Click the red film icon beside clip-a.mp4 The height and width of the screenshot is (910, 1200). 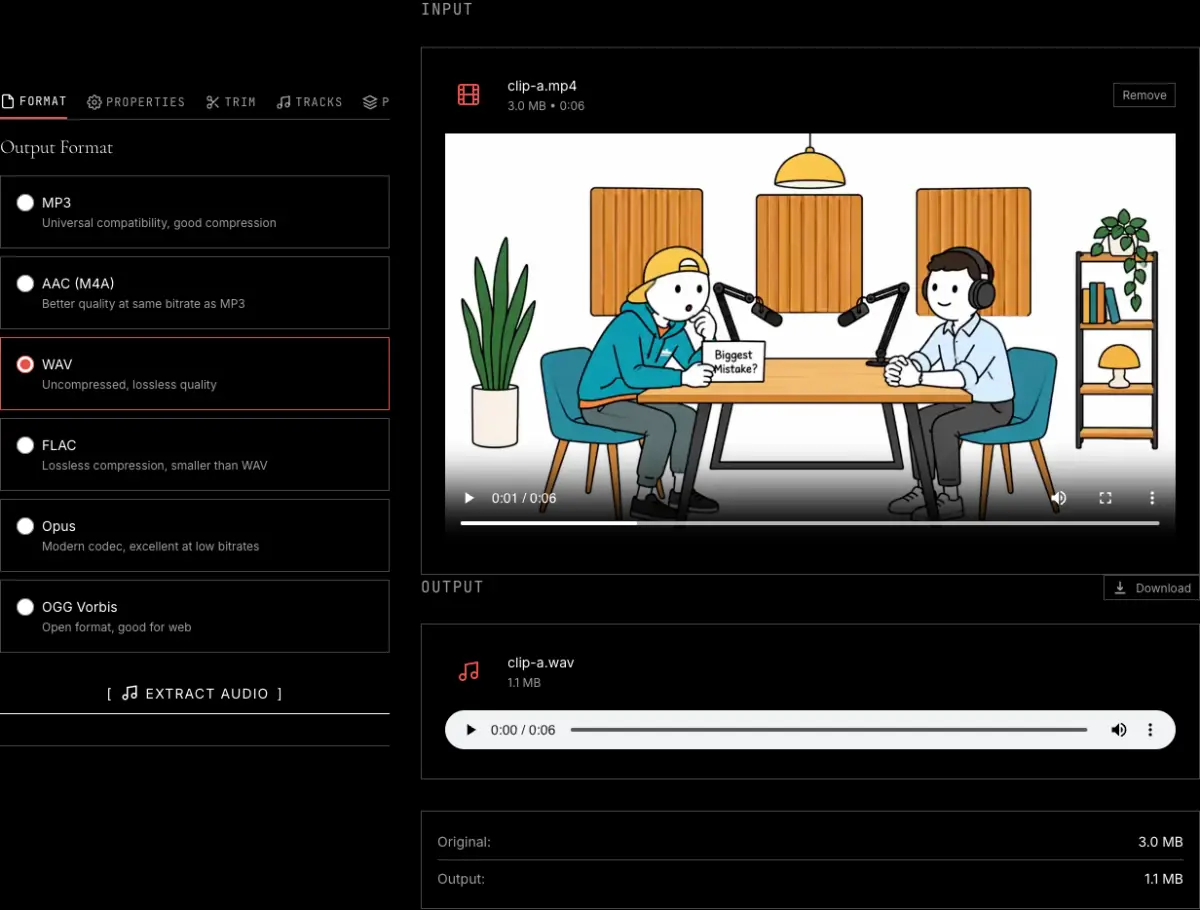pos(468,95)
